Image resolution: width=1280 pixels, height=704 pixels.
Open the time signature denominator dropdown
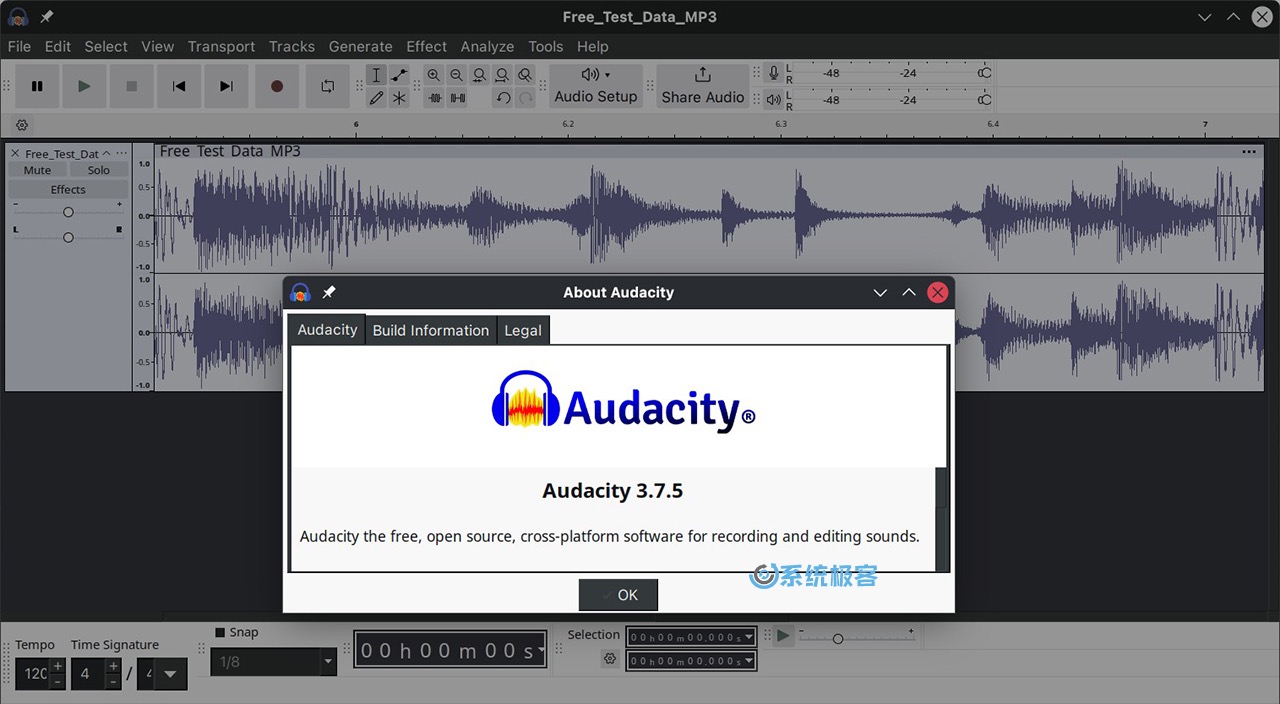[170, 674]
